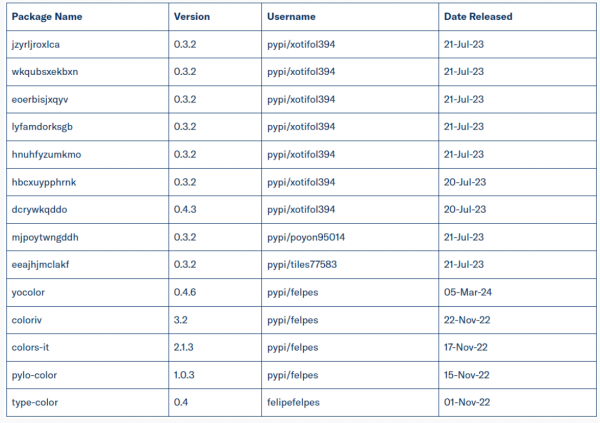
Task: Click the Username column header
Action: [x=291, y=17]
